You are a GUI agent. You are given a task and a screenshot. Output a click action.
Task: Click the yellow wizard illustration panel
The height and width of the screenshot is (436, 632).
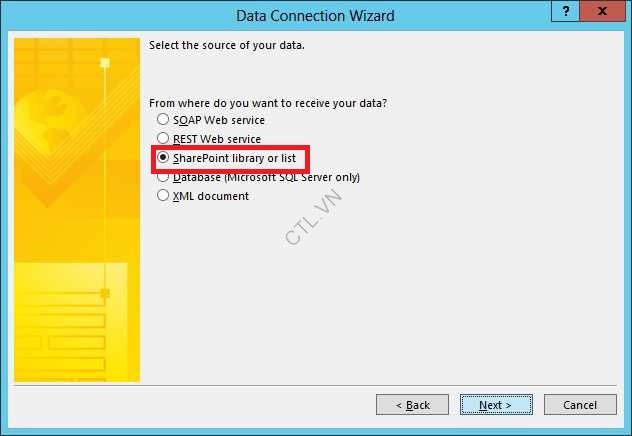pyautogui.click(x=77, y=210)
